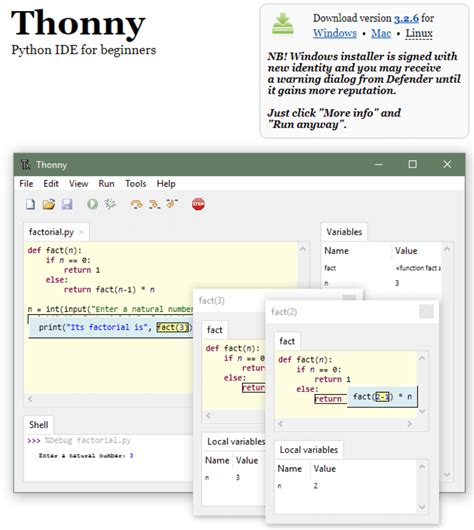Select the n row with value 3 in Variables
The width and height of the screenshot is (474, 530).
coord(382,283)
